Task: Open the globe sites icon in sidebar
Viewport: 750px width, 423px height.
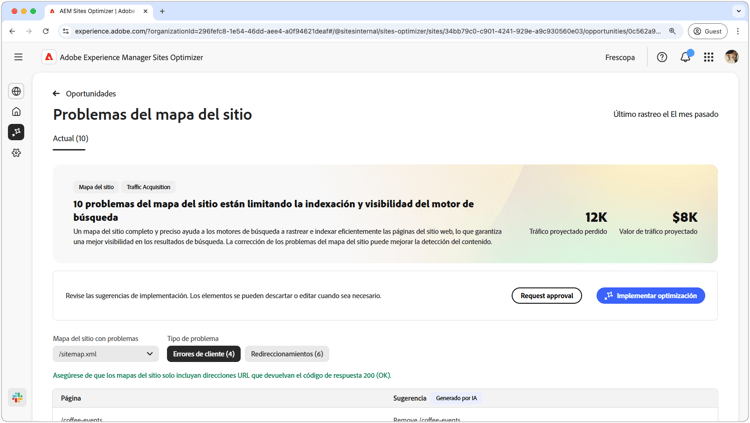Action: pos(16,91)
